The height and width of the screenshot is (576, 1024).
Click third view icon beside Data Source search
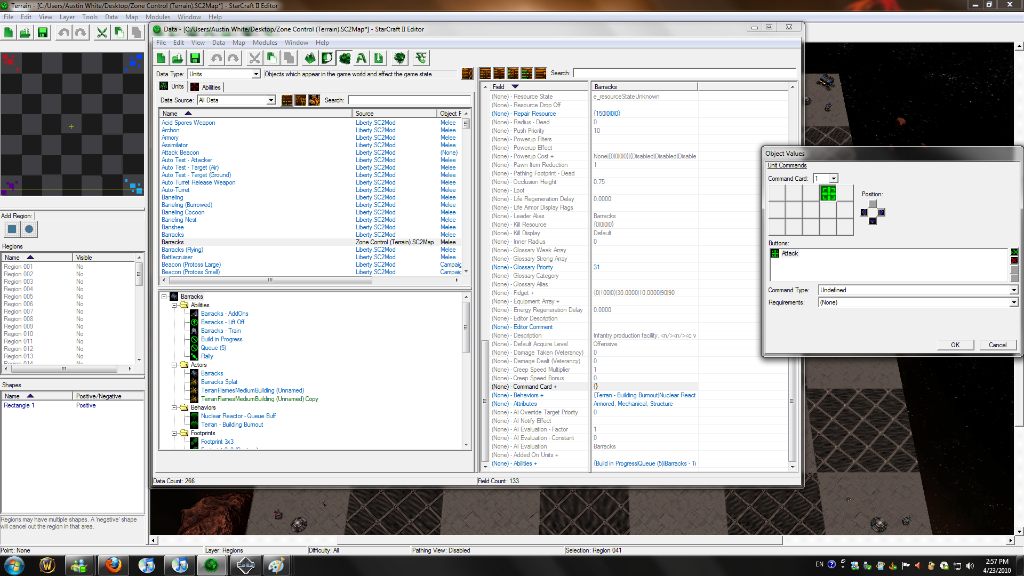coord(314,100)
